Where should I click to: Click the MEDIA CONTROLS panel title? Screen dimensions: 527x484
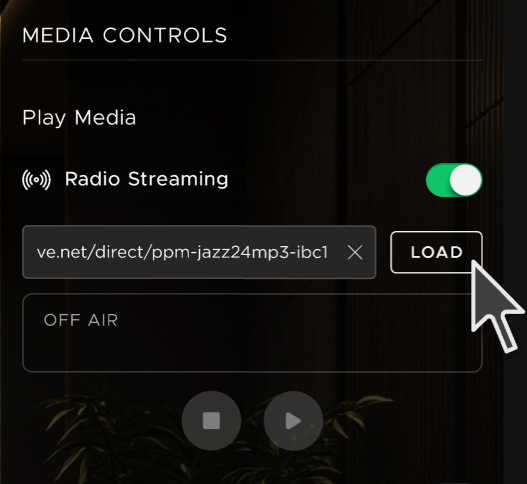pos(125,35)
